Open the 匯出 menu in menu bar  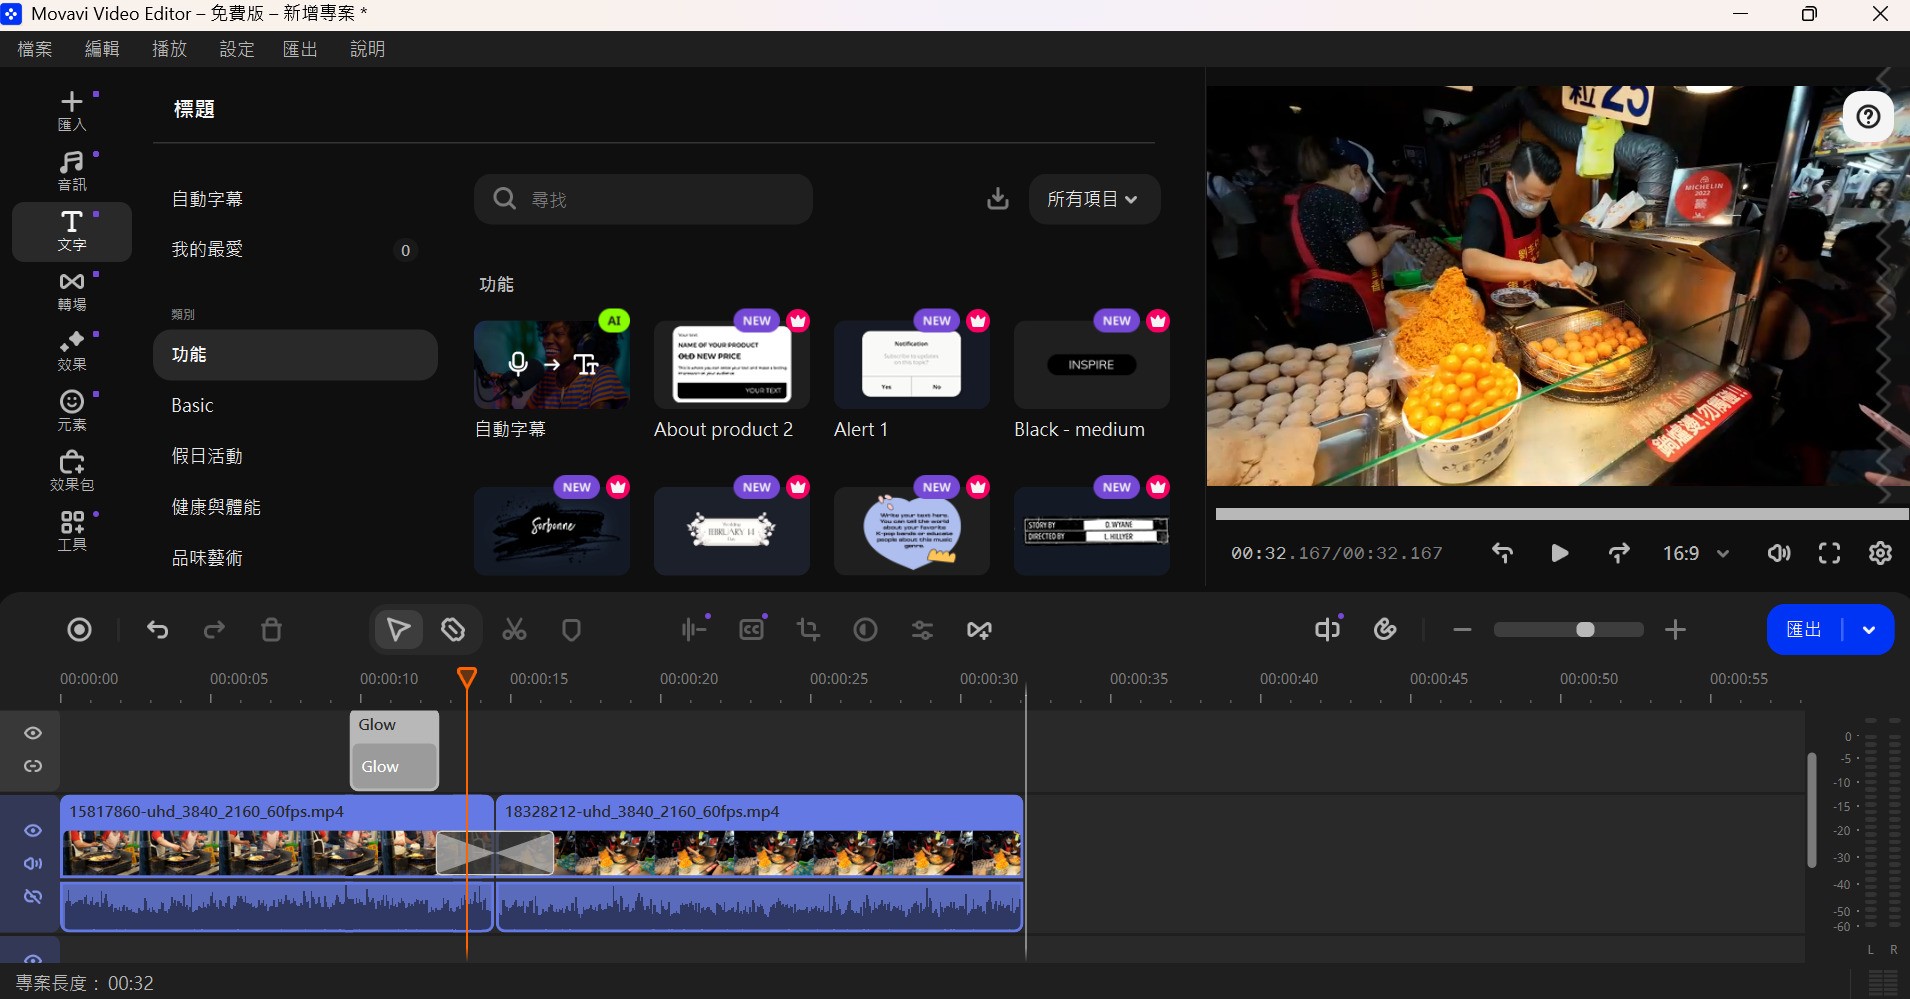pyautogui.click(x=300, y=49)
